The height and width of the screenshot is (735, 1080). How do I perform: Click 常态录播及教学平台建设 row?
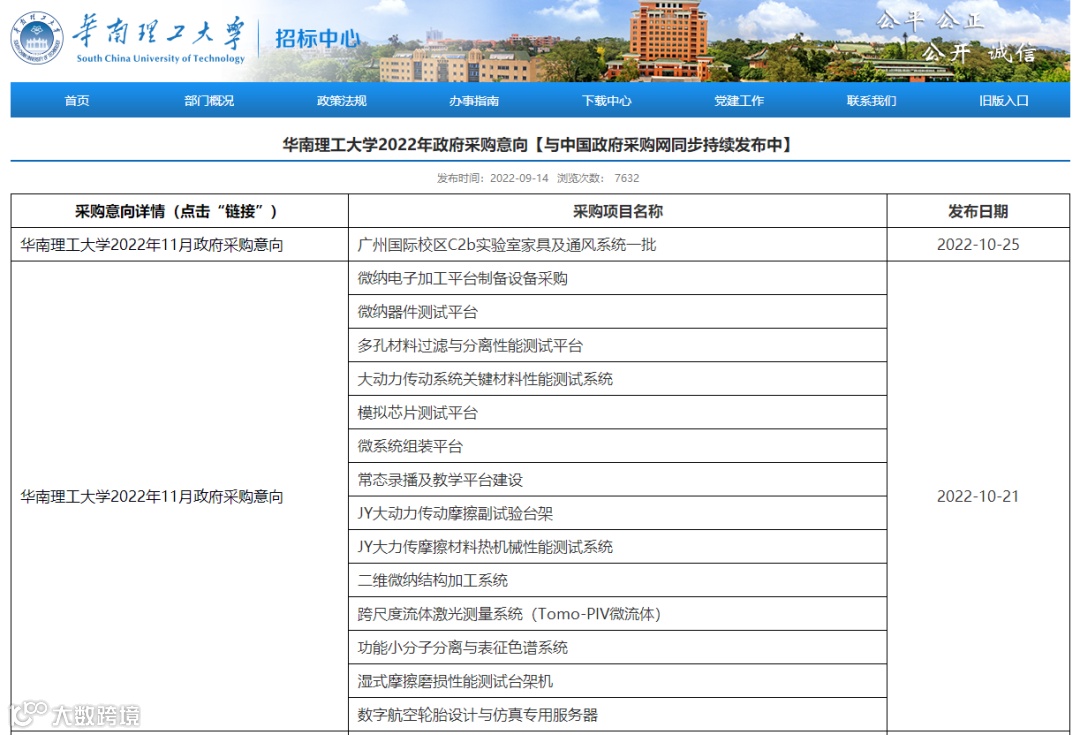618,480
